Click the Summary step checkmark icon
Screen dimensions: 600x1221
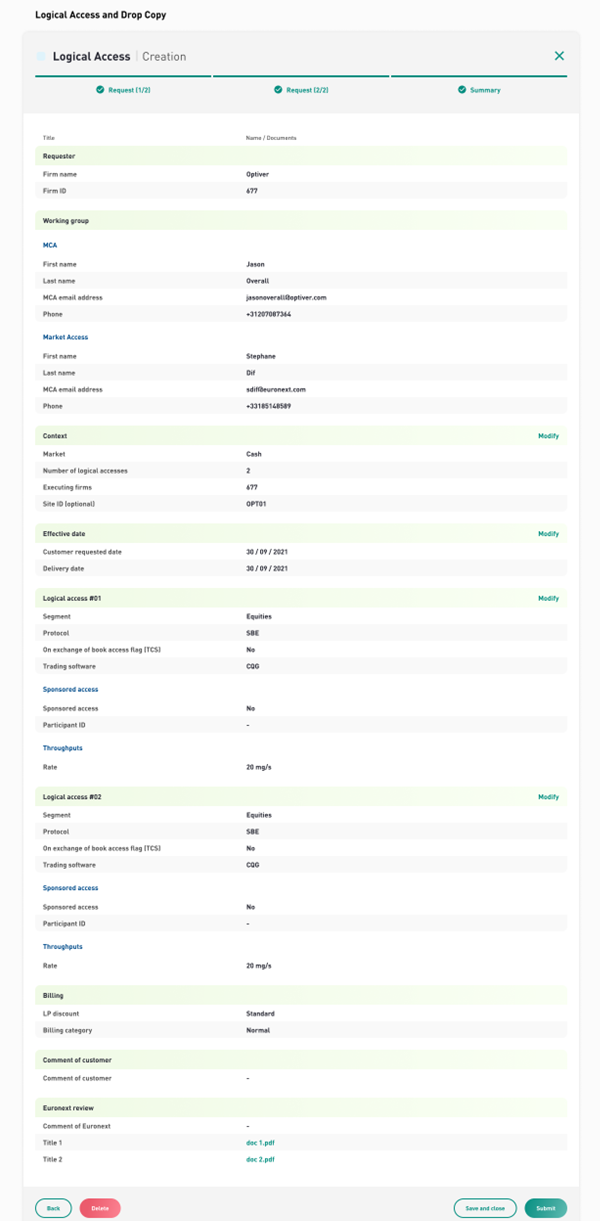click(462, 90)
